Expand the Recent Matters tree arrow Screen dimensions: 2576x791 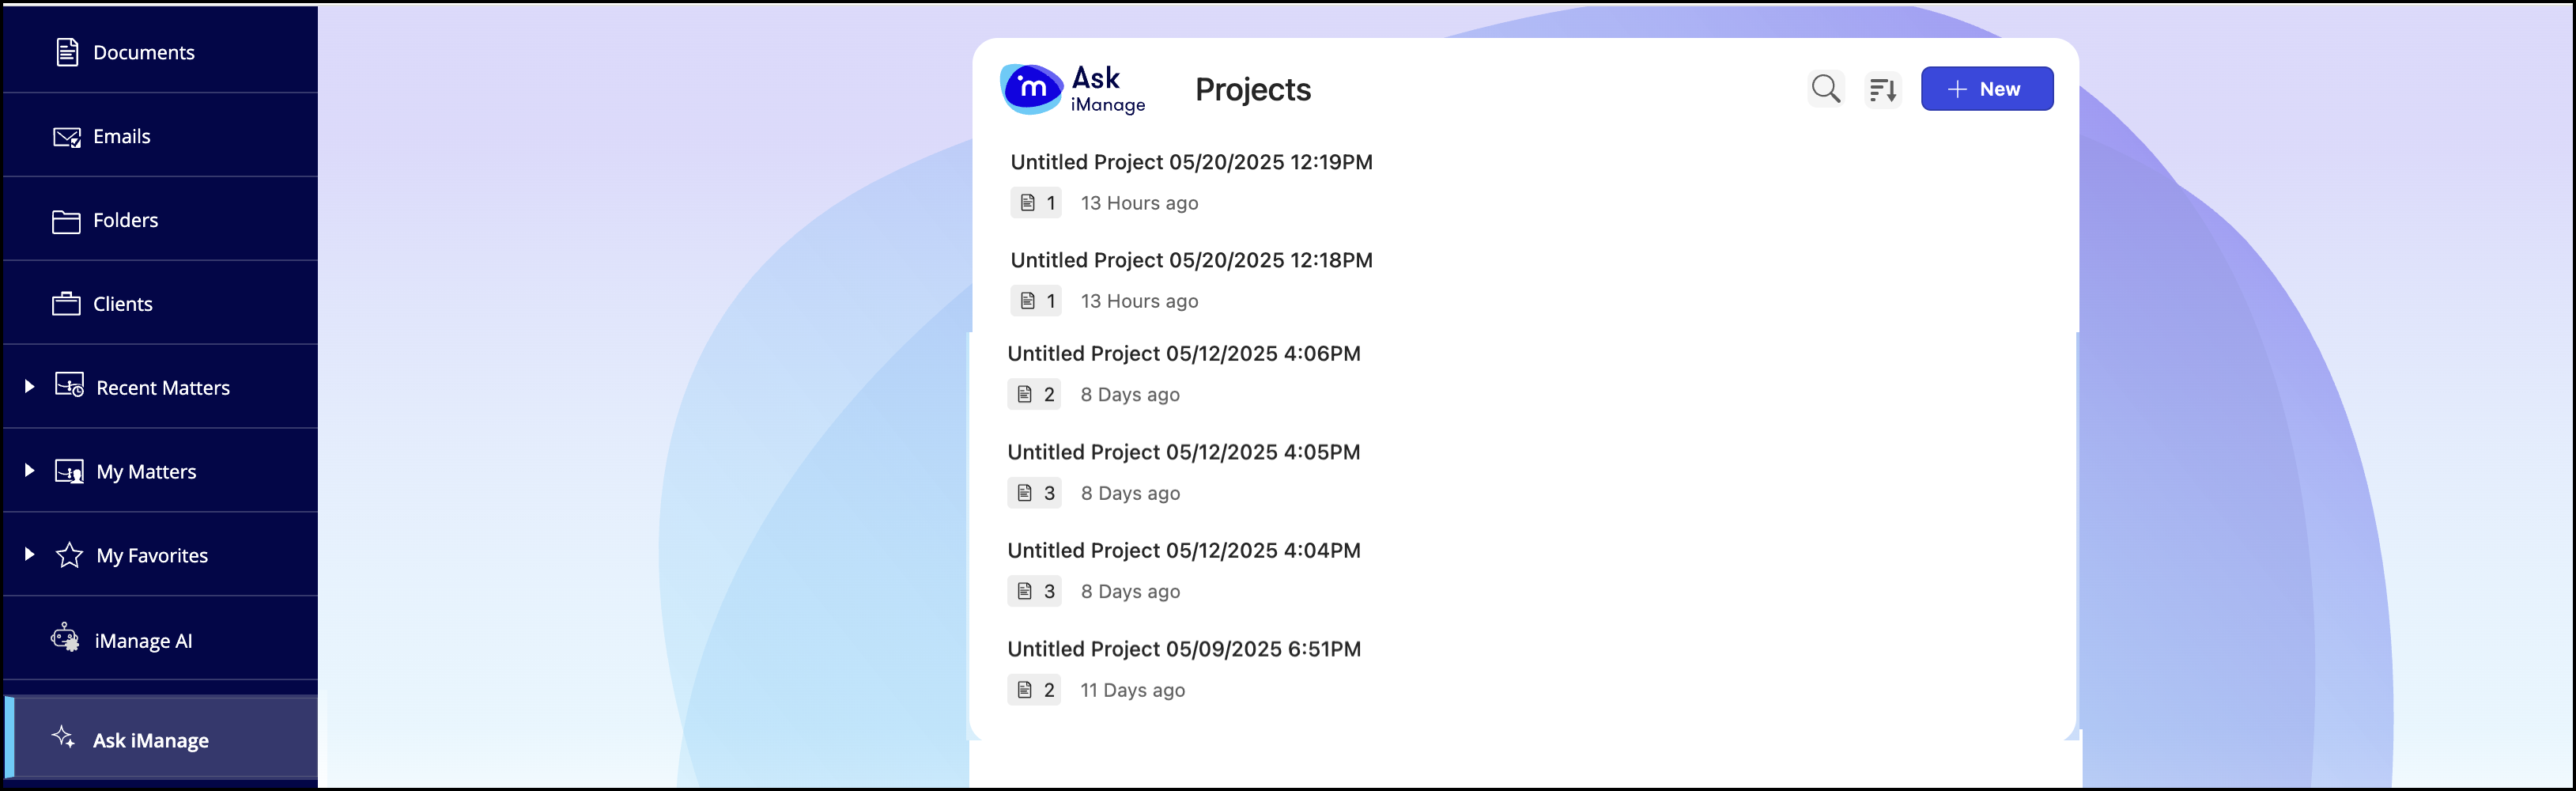coord(29,386)
